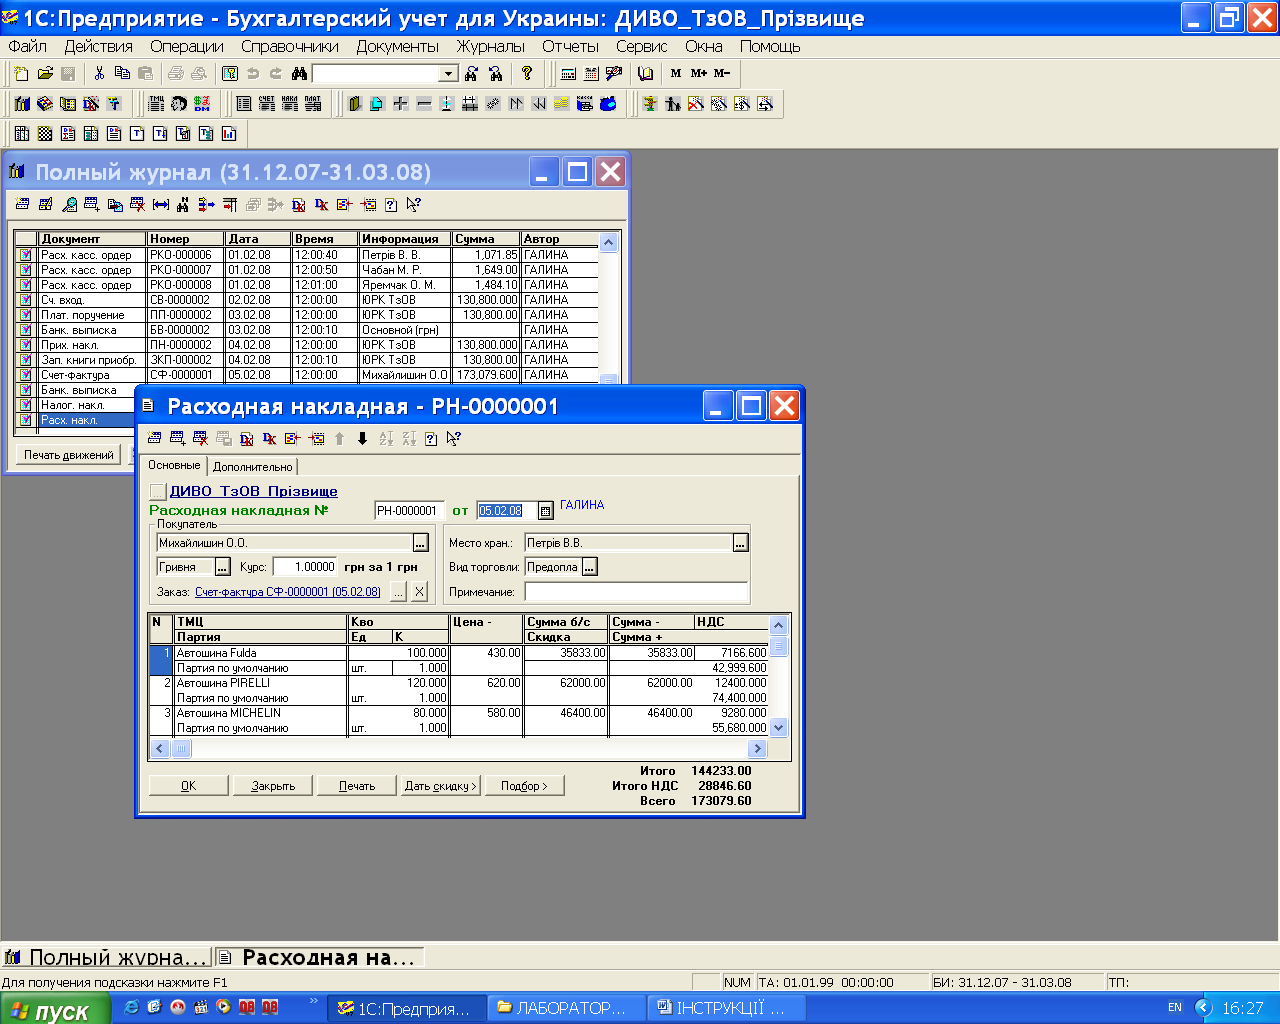Open the Счет-фактура СФ-0000001 order link
This screenshot has width=1280, height=1024.
(x=288, y=592)
